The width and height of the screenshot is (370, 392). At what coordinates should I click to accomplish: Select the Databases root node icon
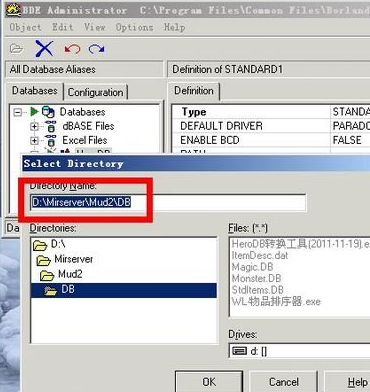[48, 112]
